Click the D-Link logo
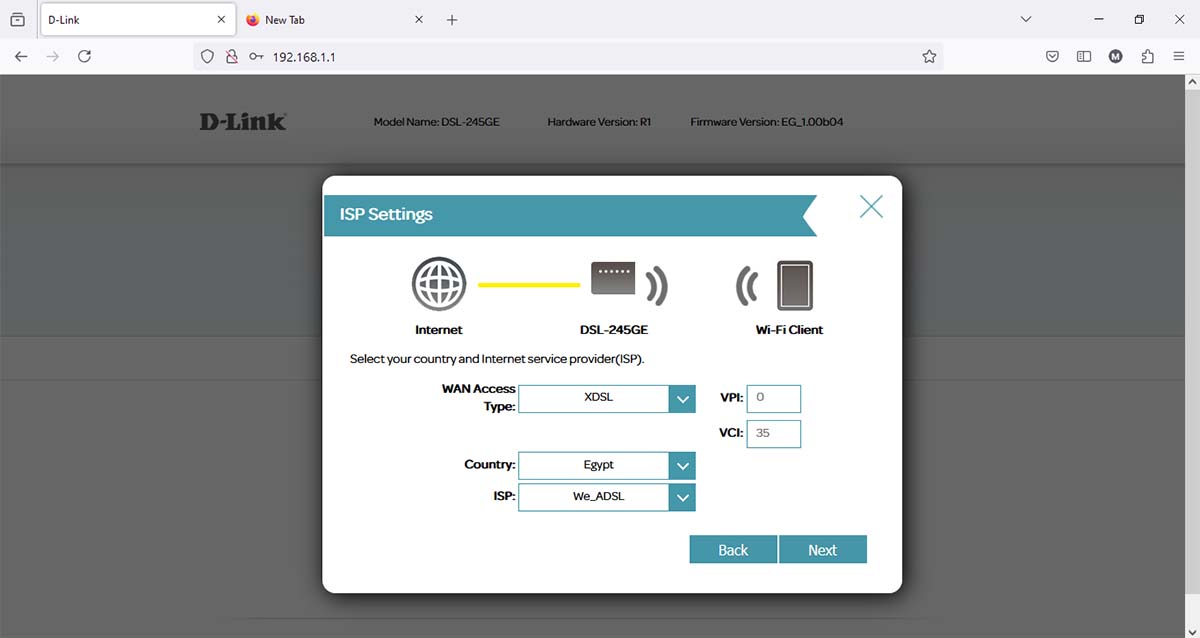 (x=243, y=121)
